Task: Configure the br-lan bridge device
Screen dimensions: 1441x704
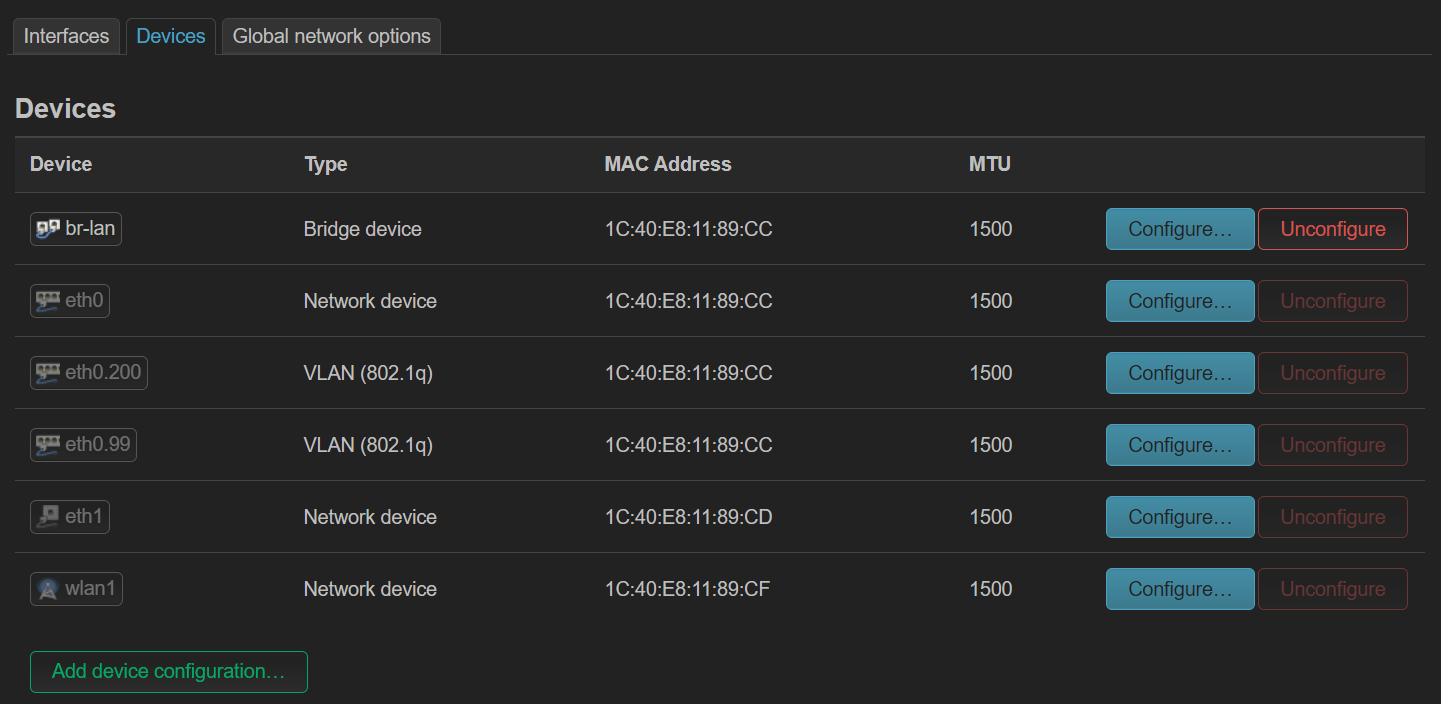Action: point(1180,229)
